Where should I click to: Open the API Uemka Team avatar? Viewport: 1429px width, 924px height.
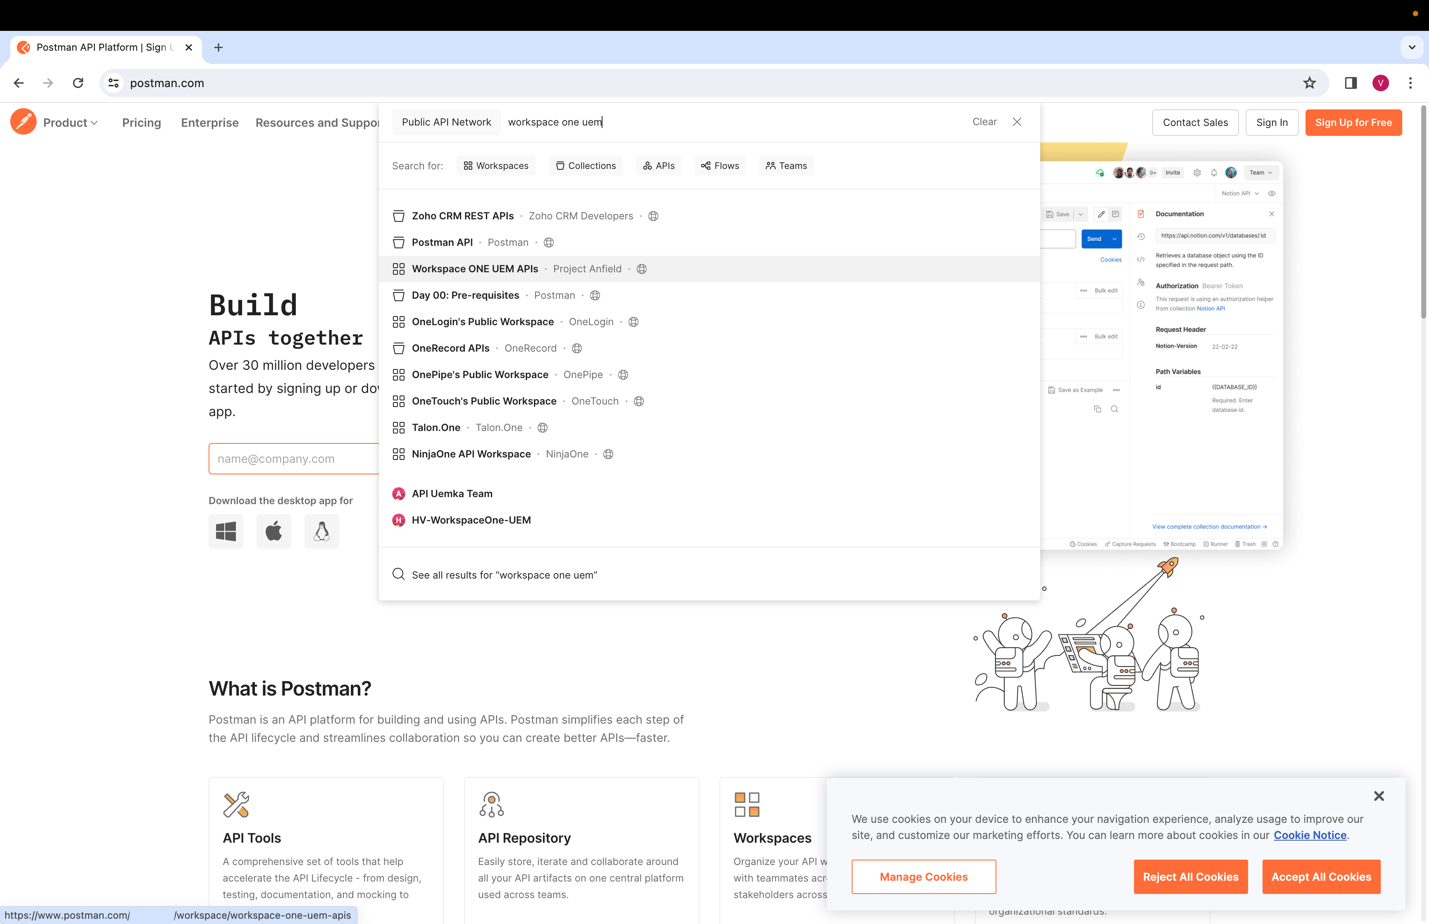pyautogui.click(x=398, y=493)
